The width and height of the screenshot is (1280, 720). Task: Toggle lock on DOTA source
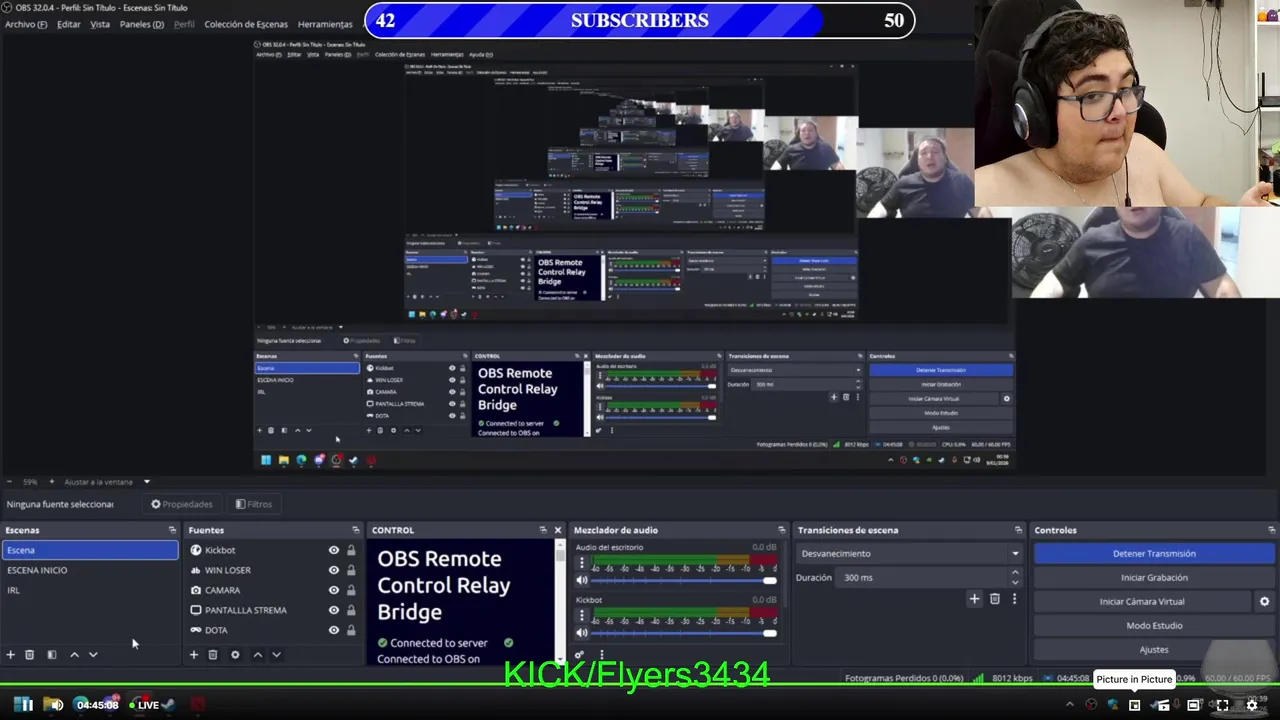tap(351, 630)
